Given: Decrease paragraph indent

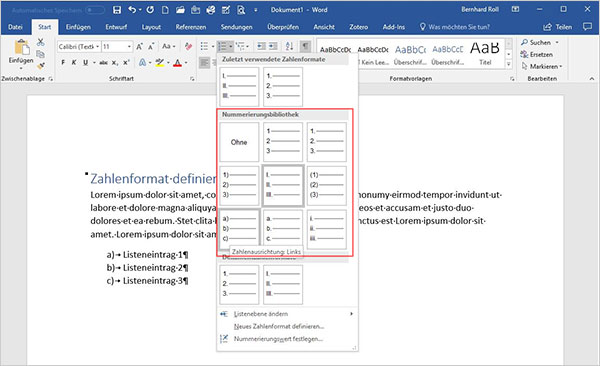Looking at the screenshot, I should [261, 46].
